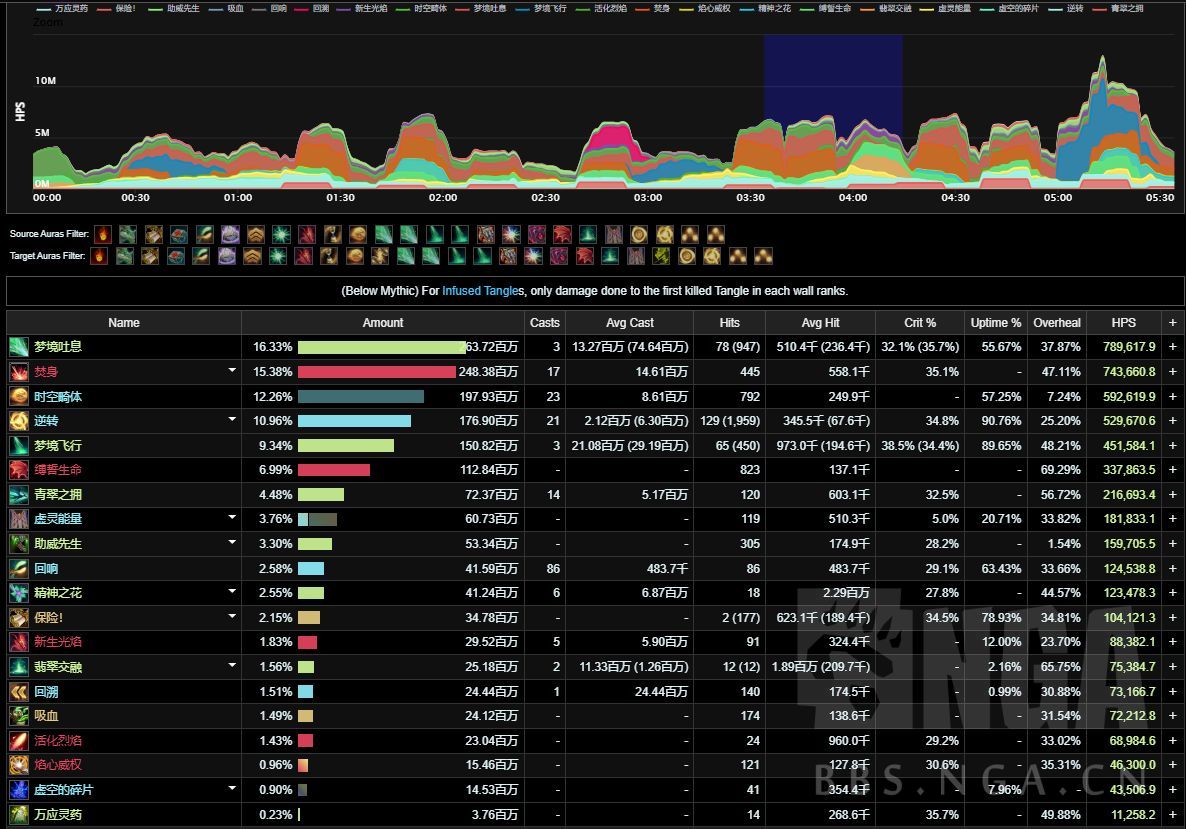
Task: Expand the 梦境吐息 row with plus button
Action: point(1172,347)
